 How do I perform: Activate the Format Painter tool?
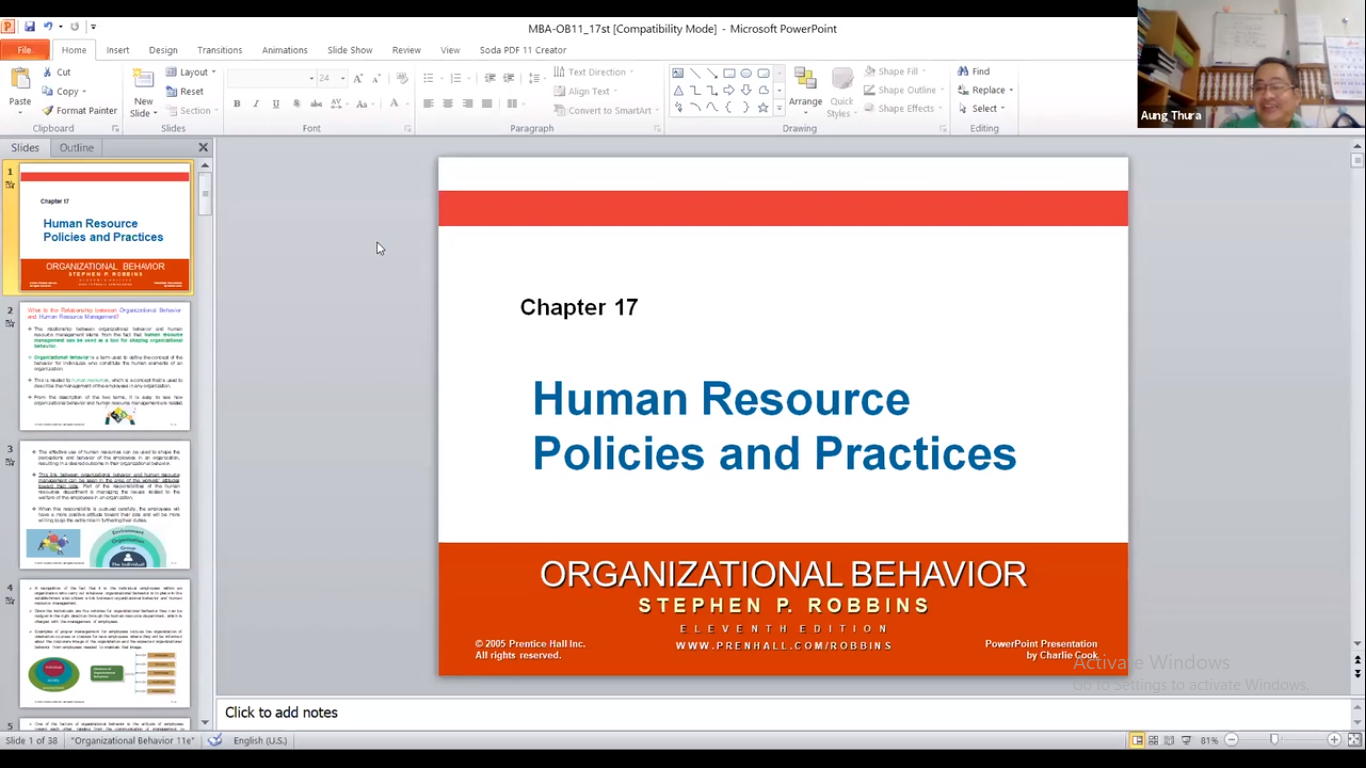79,110
